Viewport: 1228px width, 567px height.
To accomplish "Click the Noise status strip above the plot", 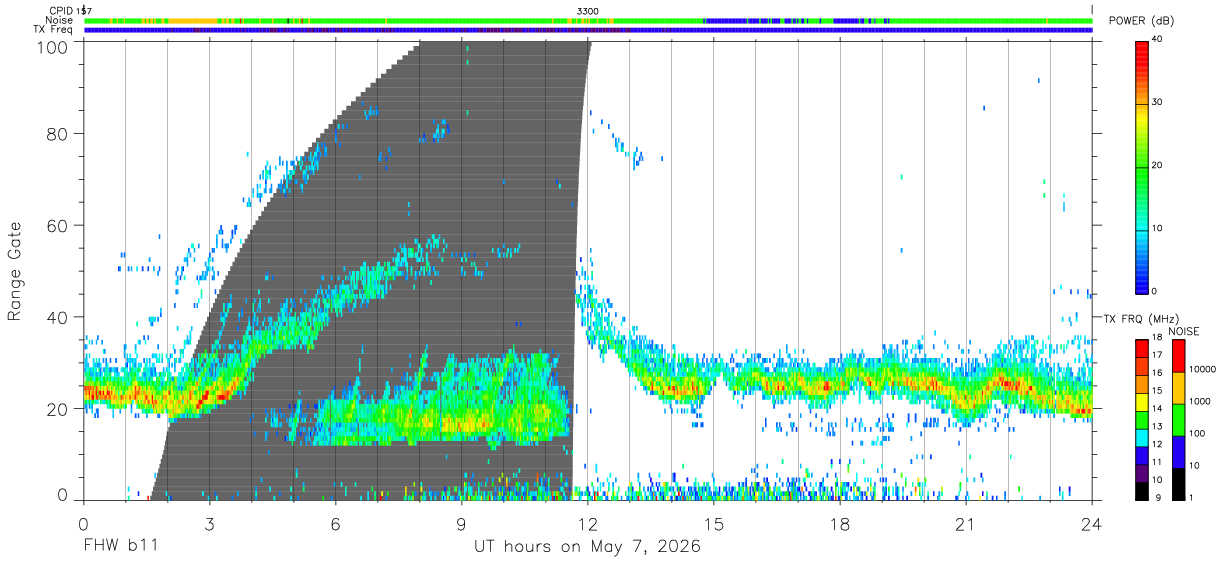I will [x=589, y=20].
